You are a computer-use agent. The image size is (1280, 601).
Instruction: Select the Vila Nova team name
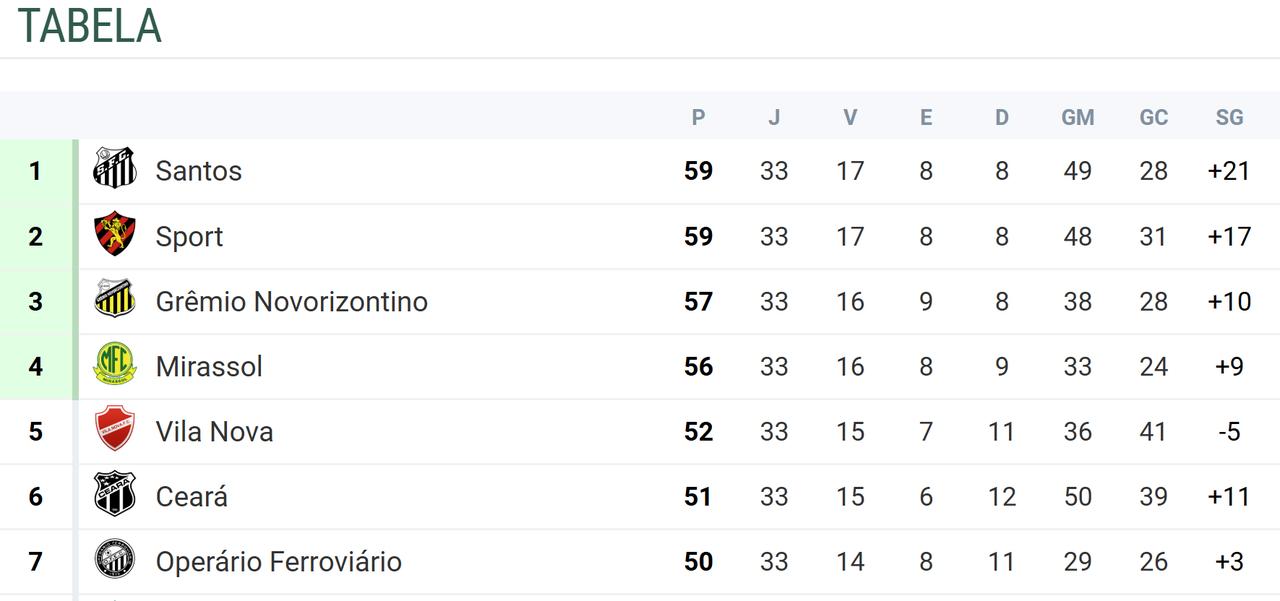214,432
